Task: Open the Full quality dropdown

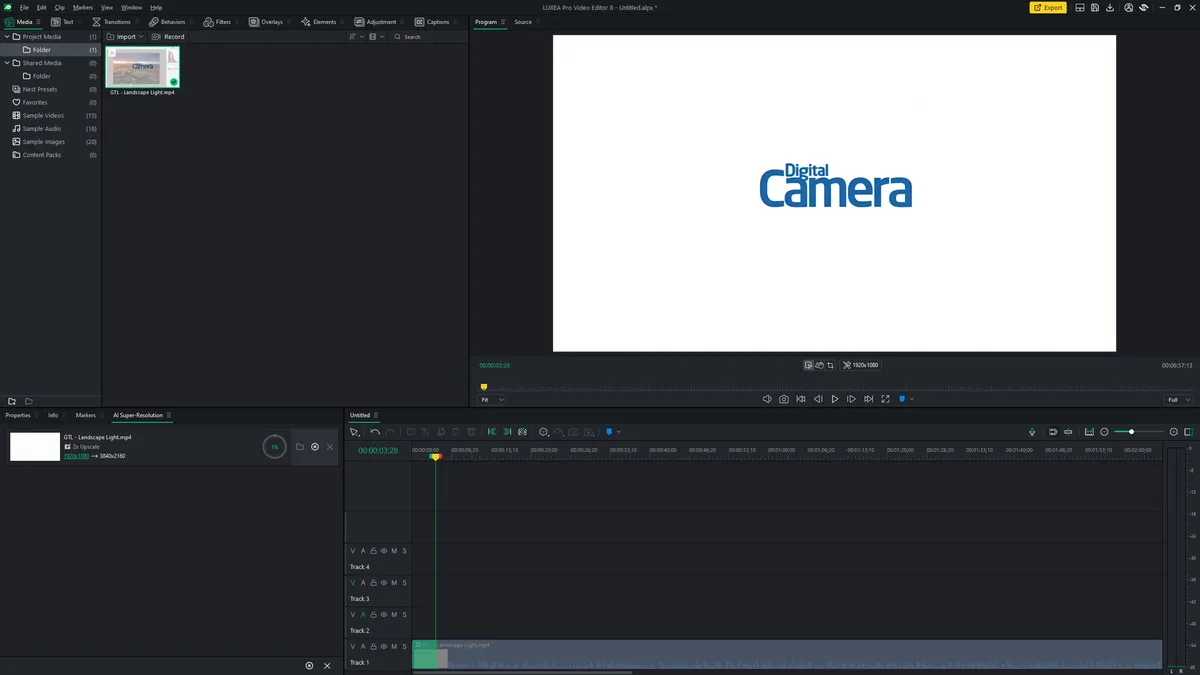Action: click(1179, 400)
